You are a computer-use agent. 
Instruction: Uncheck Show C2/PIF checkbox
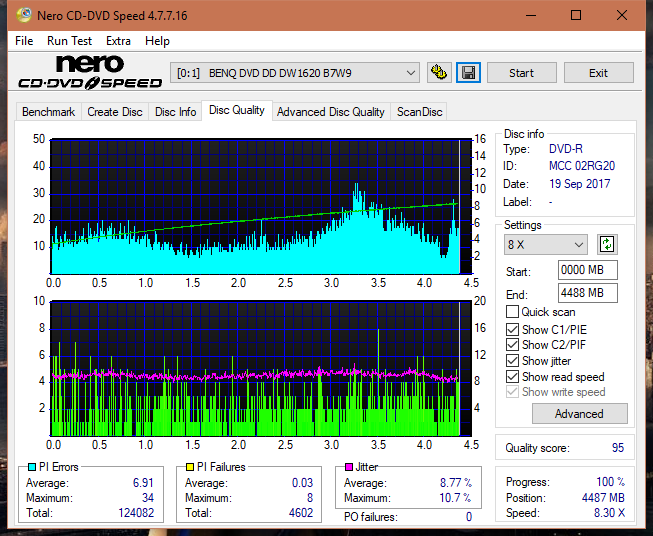(512, 345)
